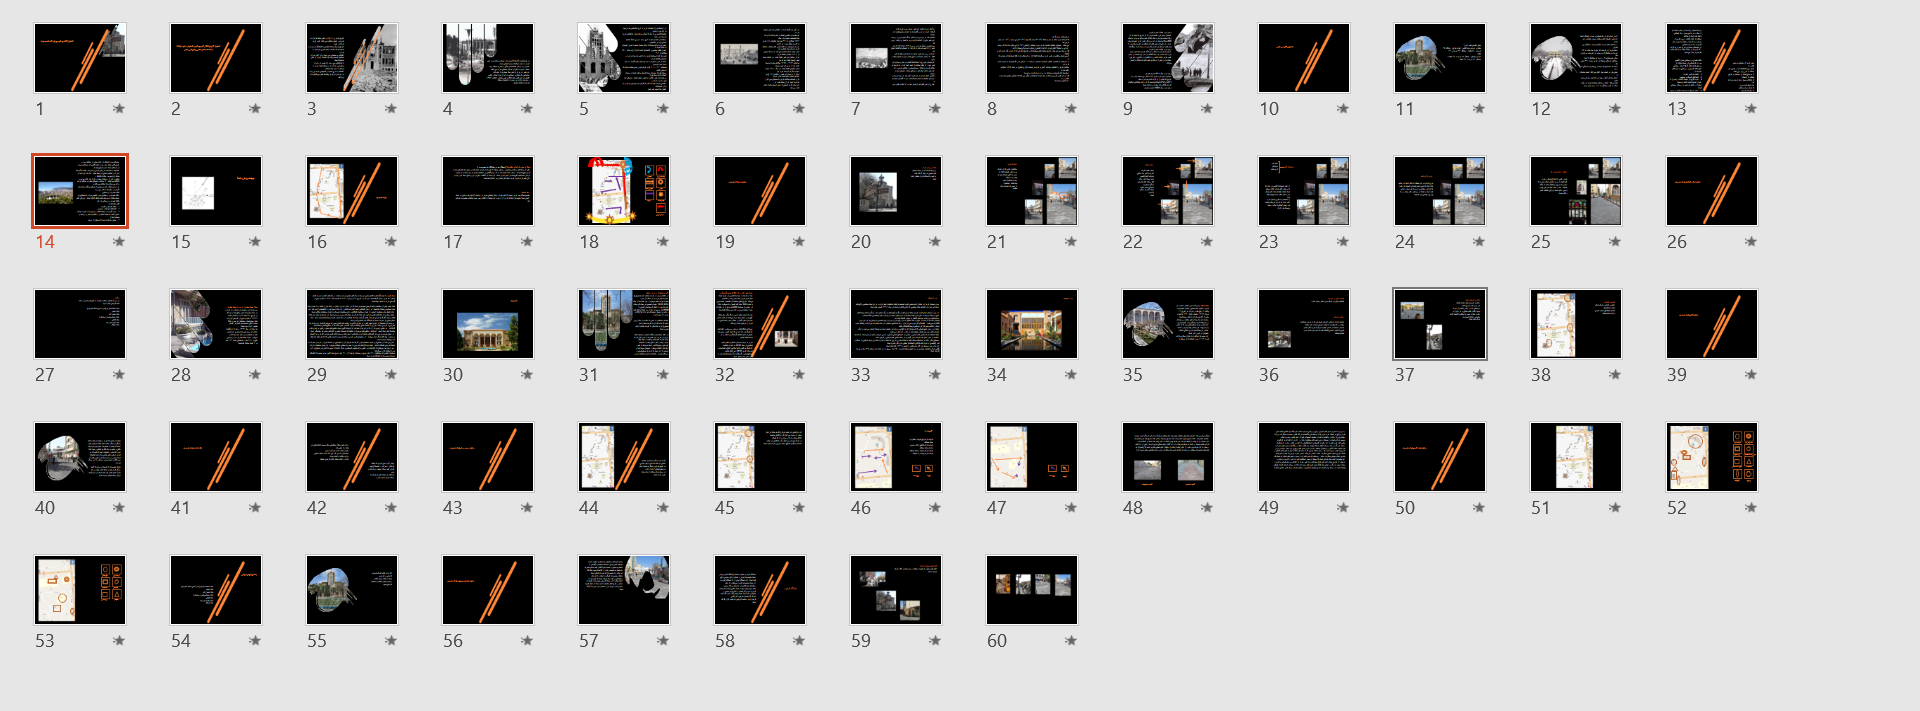Click the star icon beneath slide 37

(1479, 375)
